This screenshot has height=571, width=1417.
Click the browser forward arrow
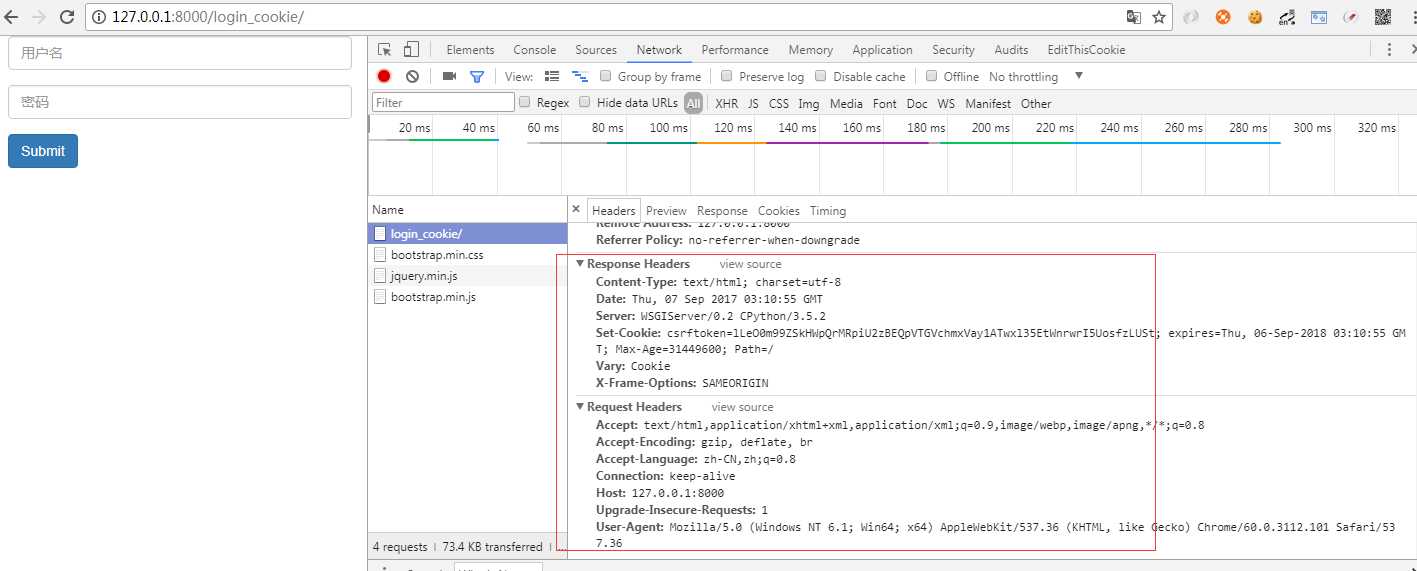coord(39,17)
